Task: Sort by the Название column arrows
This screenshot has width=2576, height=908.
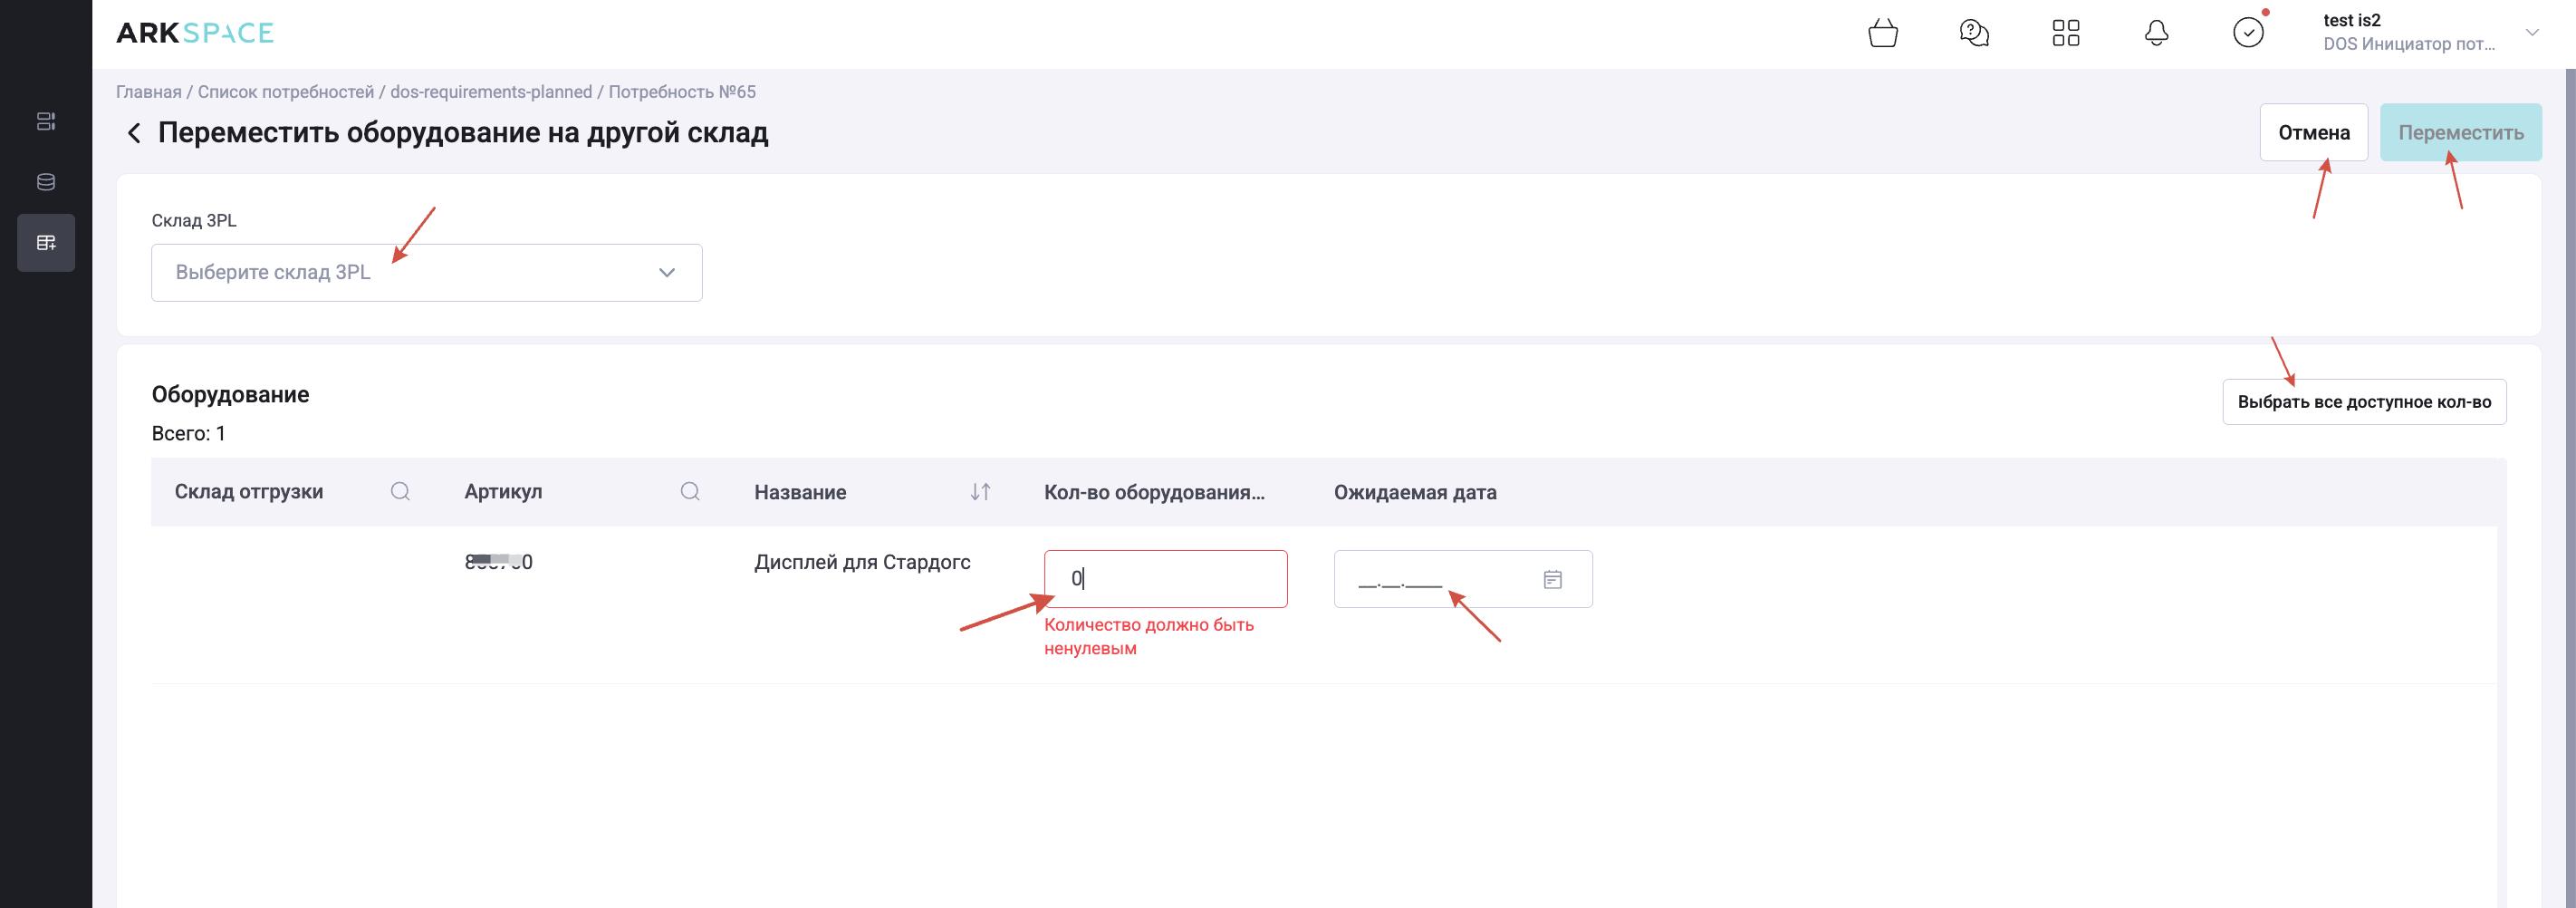Action: coord(980,491)
